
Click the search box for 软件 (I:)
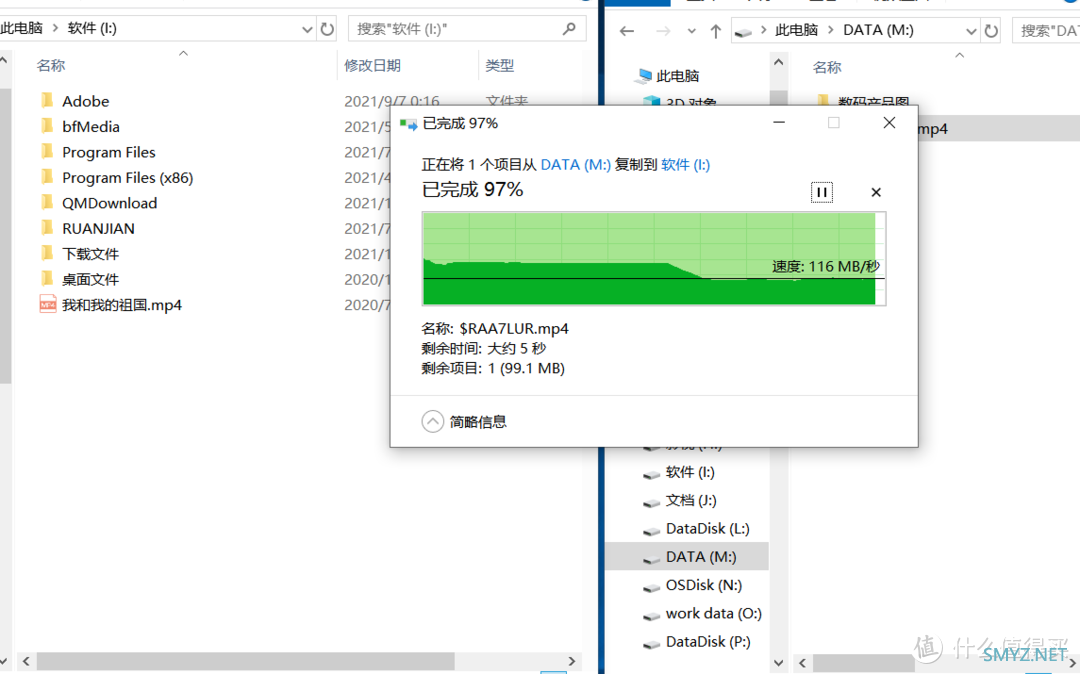[467, 29]
